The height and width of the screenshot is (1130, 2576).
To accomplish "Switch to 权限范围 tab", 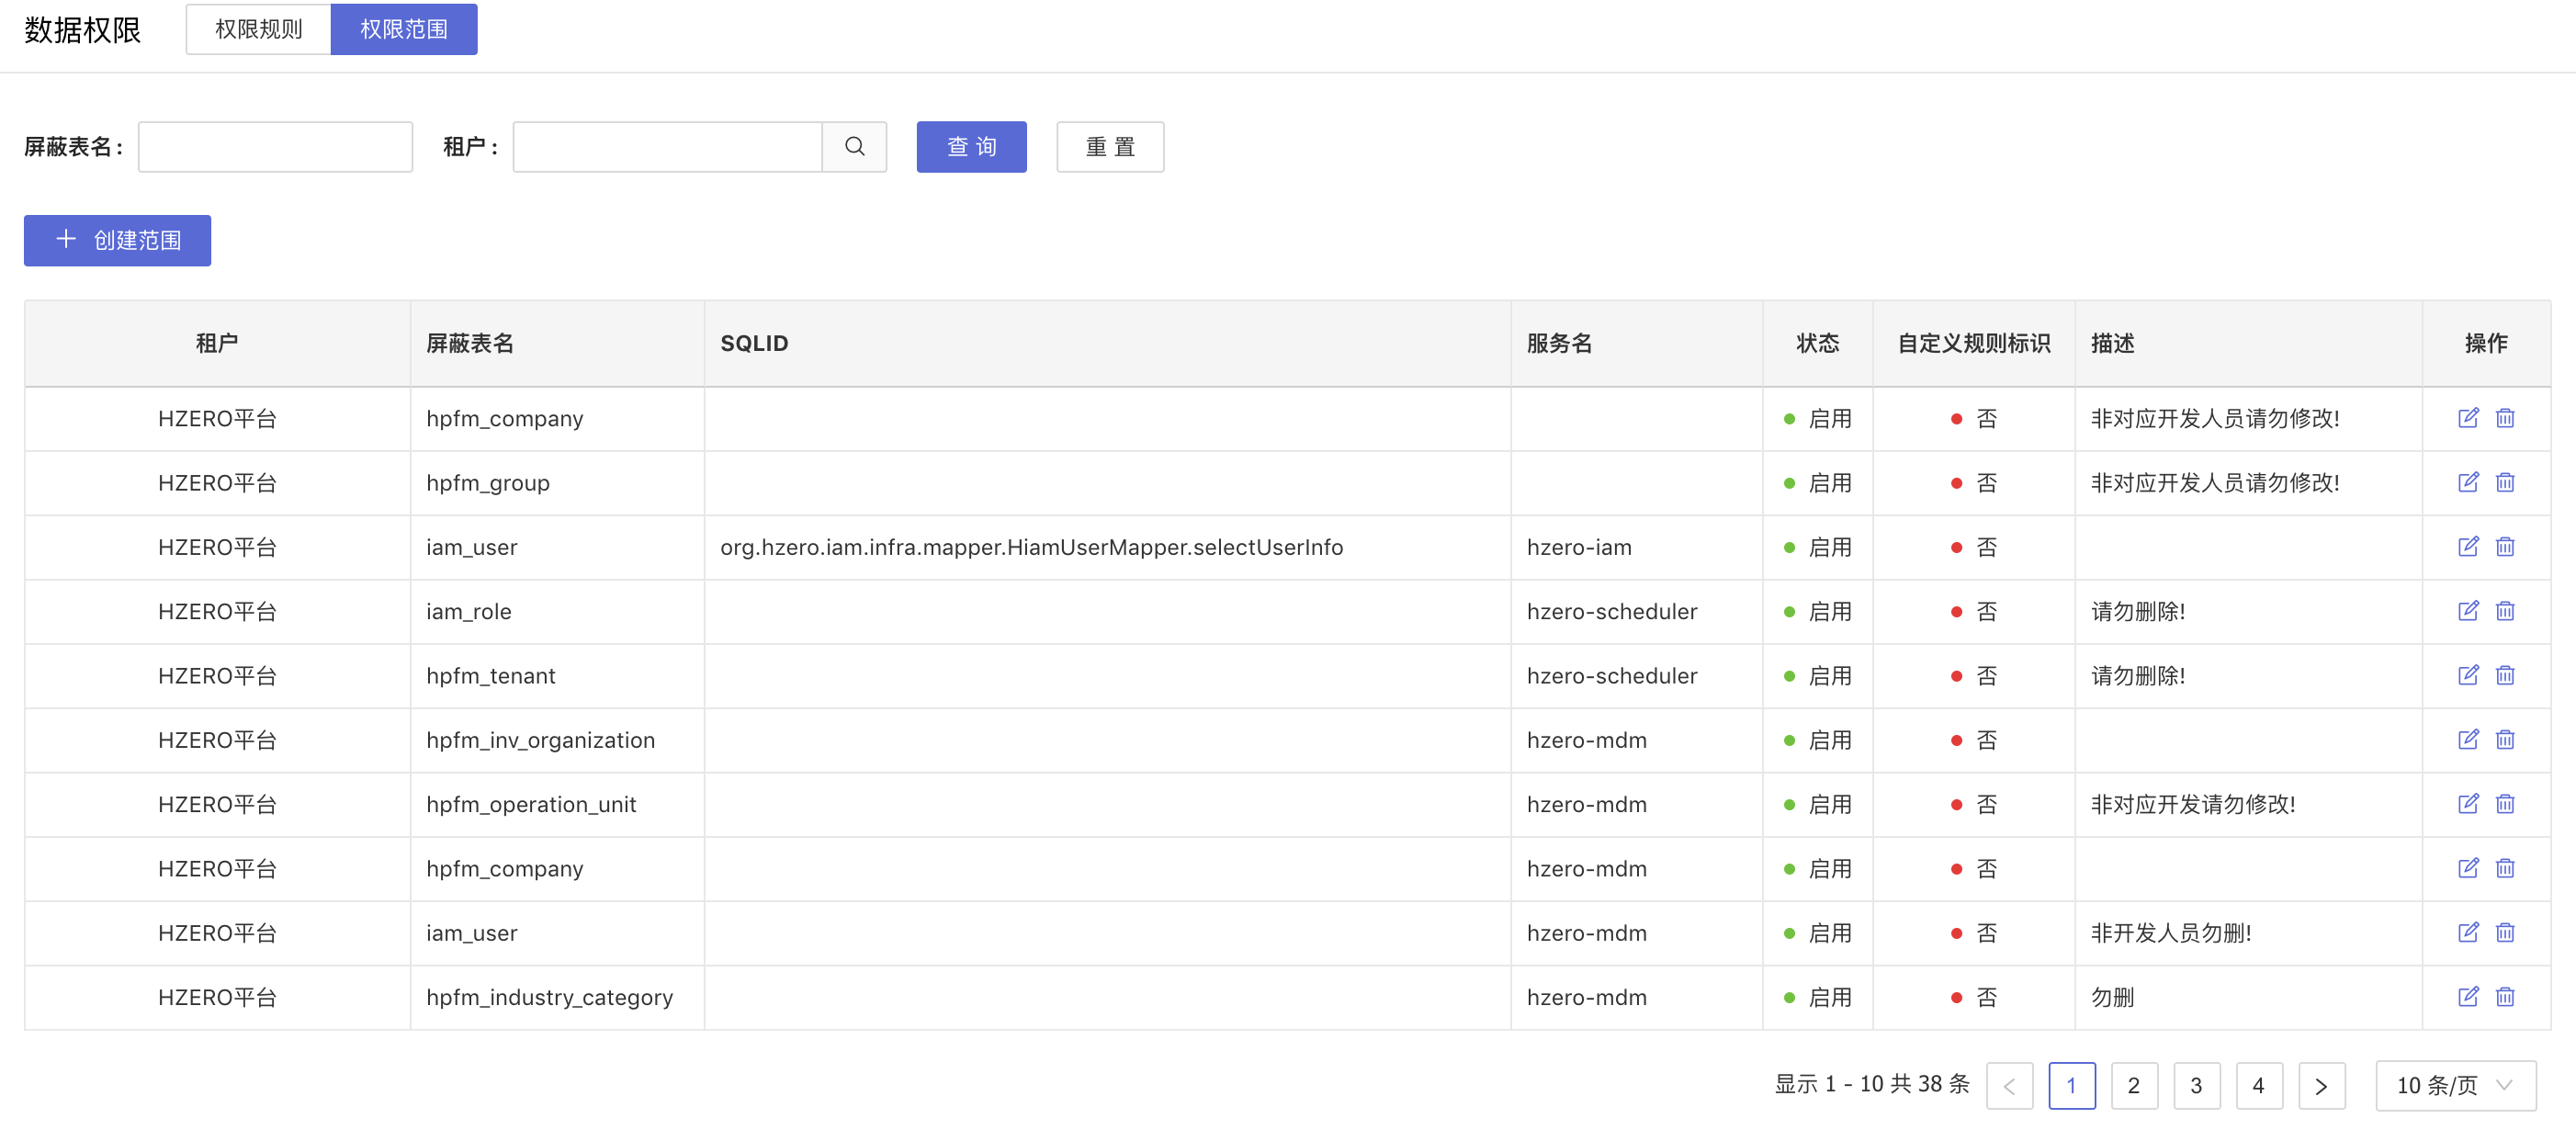I will click(x=402, y=28).
